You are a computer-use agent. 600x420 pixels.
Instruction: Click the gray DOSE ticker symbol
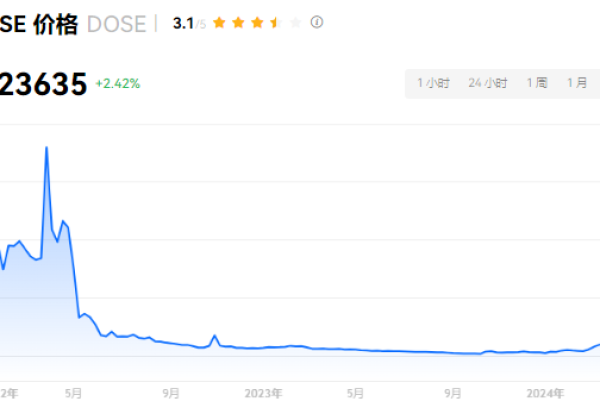pyautogui.click(x=117, y=24)
